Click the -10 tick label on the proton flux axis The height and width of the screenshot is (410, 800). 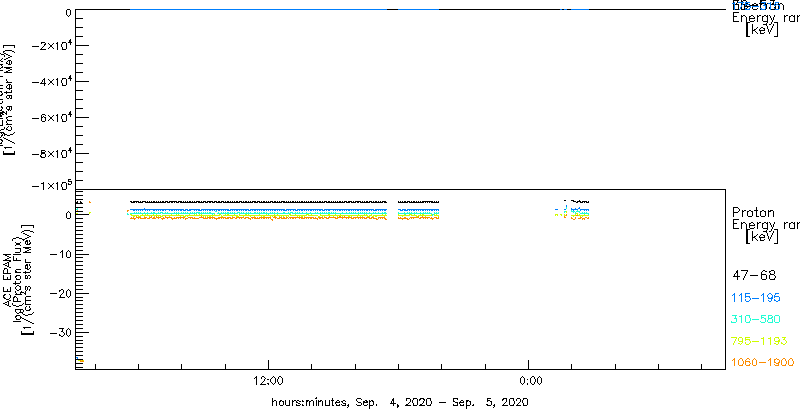(61, 254)
